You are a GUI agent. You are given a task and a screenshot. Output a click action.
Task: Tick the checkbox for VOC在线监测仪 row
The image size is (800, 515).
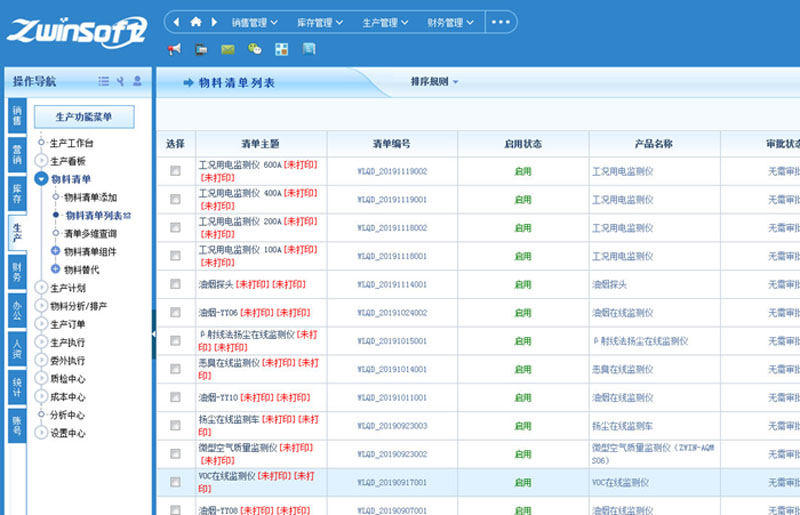tap(175, 482)
